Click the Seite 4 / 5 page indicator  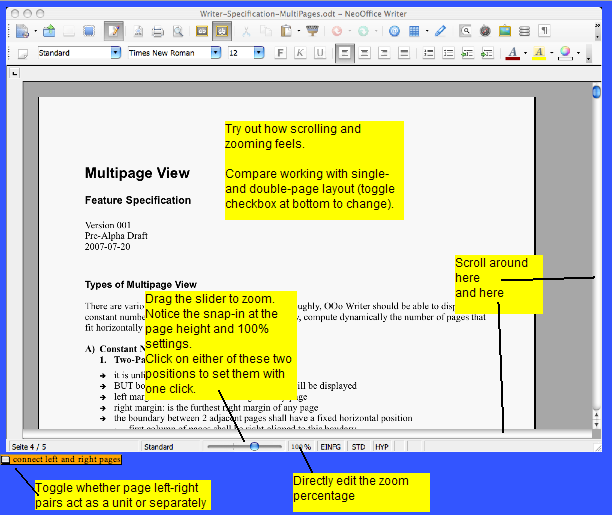[x=30, y=446]
